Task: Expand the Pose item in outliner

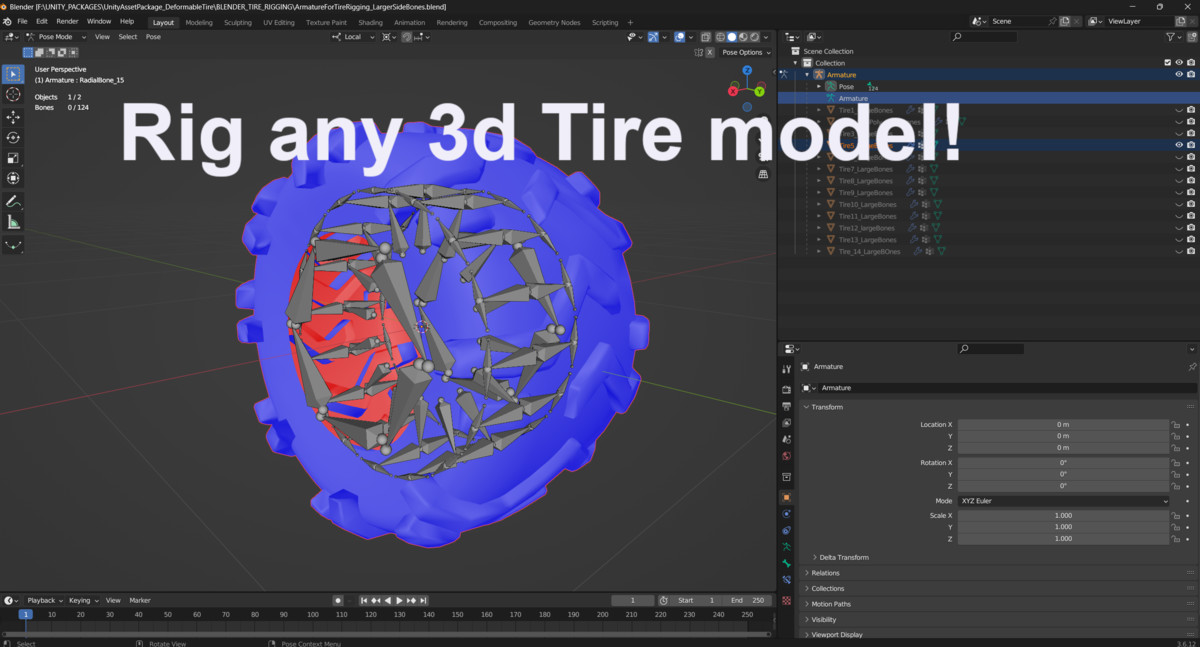Action: click(x=819, y=86)
